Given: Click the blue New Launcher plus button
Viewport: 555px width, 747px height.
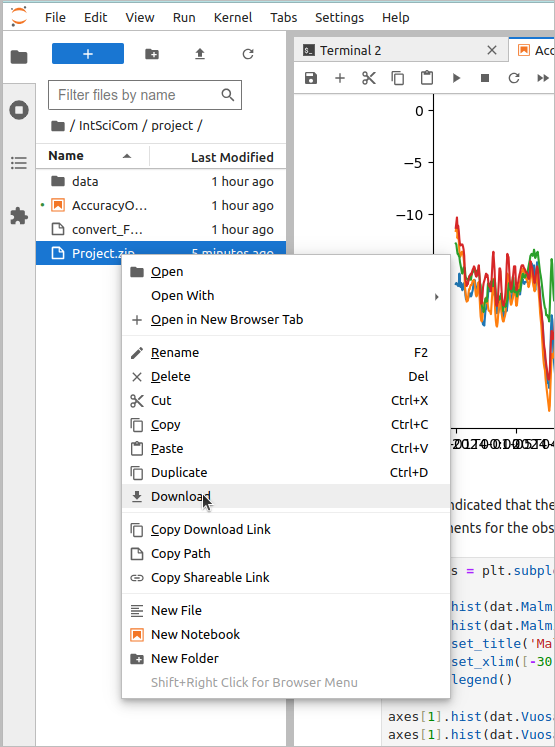Looking at the screenshot, I should pos(88,54).
